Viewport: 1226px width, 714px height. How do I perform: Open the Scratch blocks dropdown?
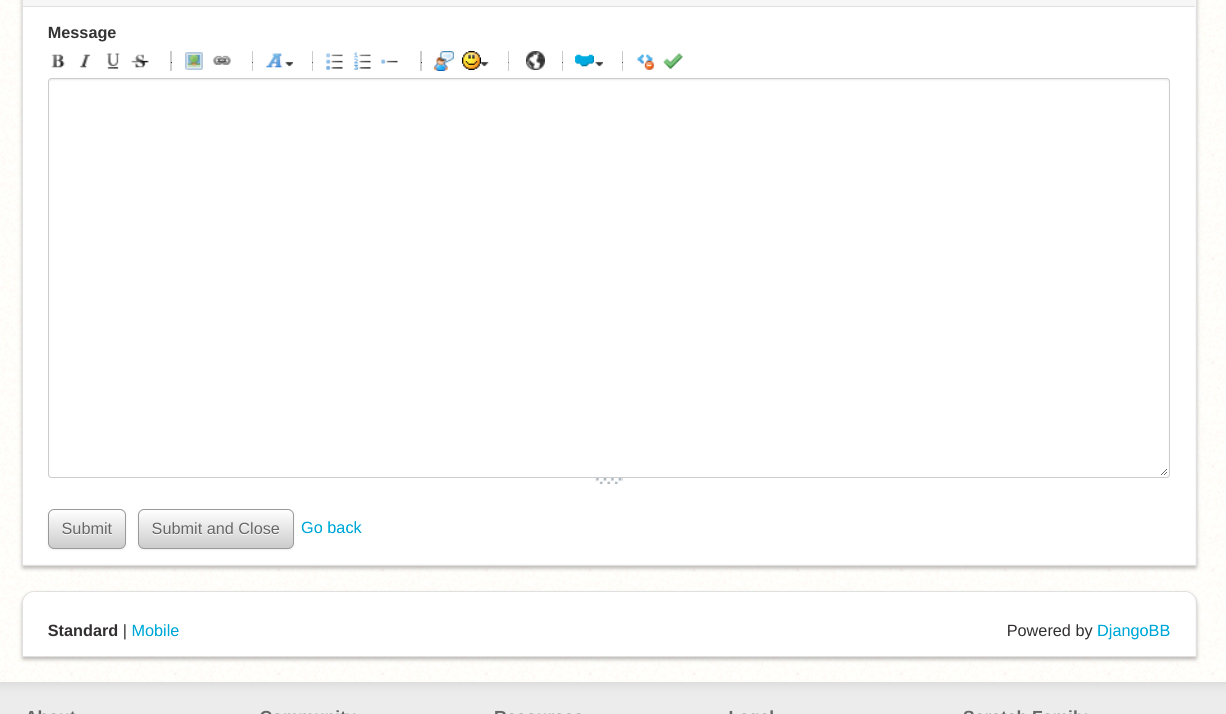(x=589, y=61)
